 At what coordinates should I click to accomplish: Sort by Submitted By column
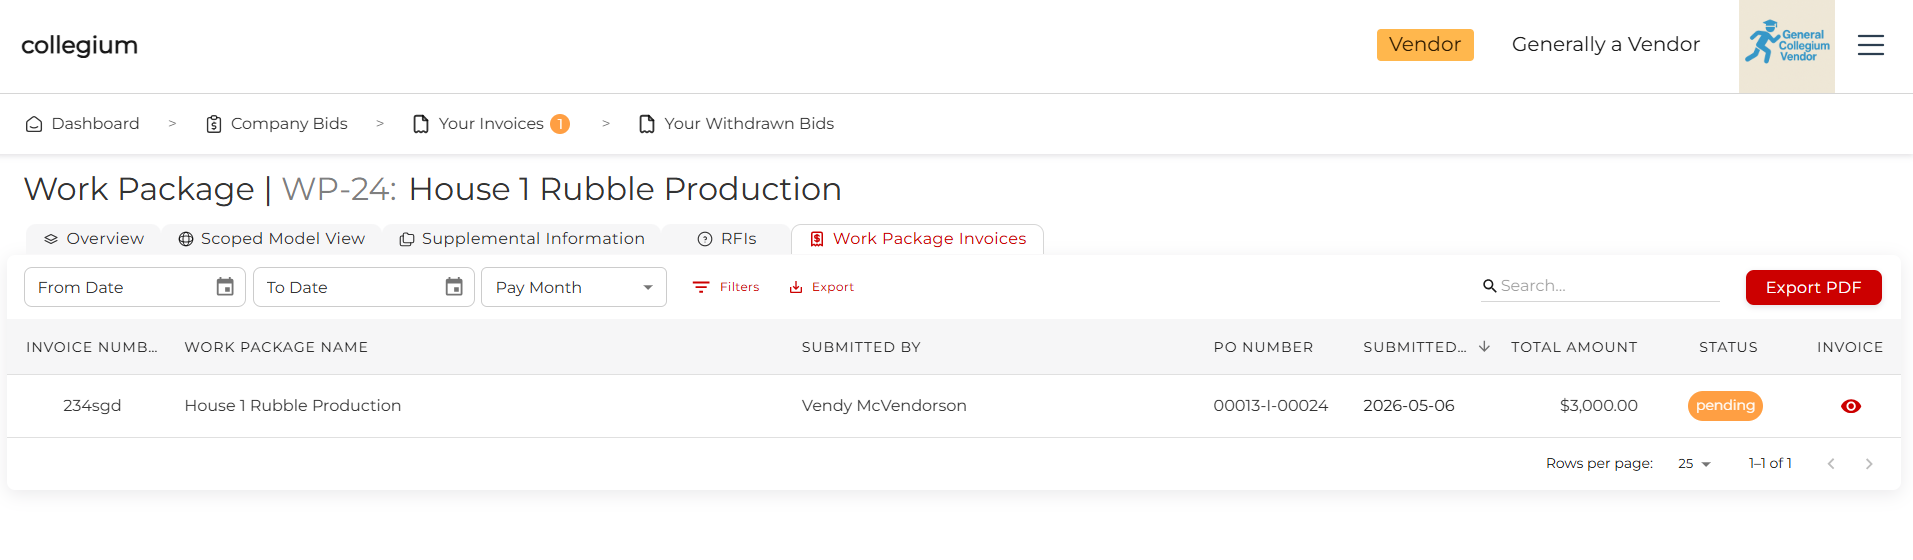pyautogui.click(x=861, y=347)
